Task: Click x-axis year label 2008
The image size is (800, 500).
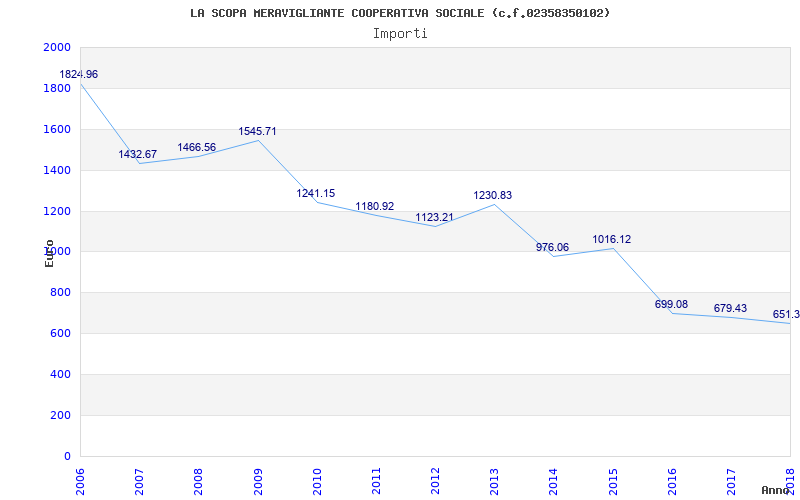Action: click(x=198, y=482)
